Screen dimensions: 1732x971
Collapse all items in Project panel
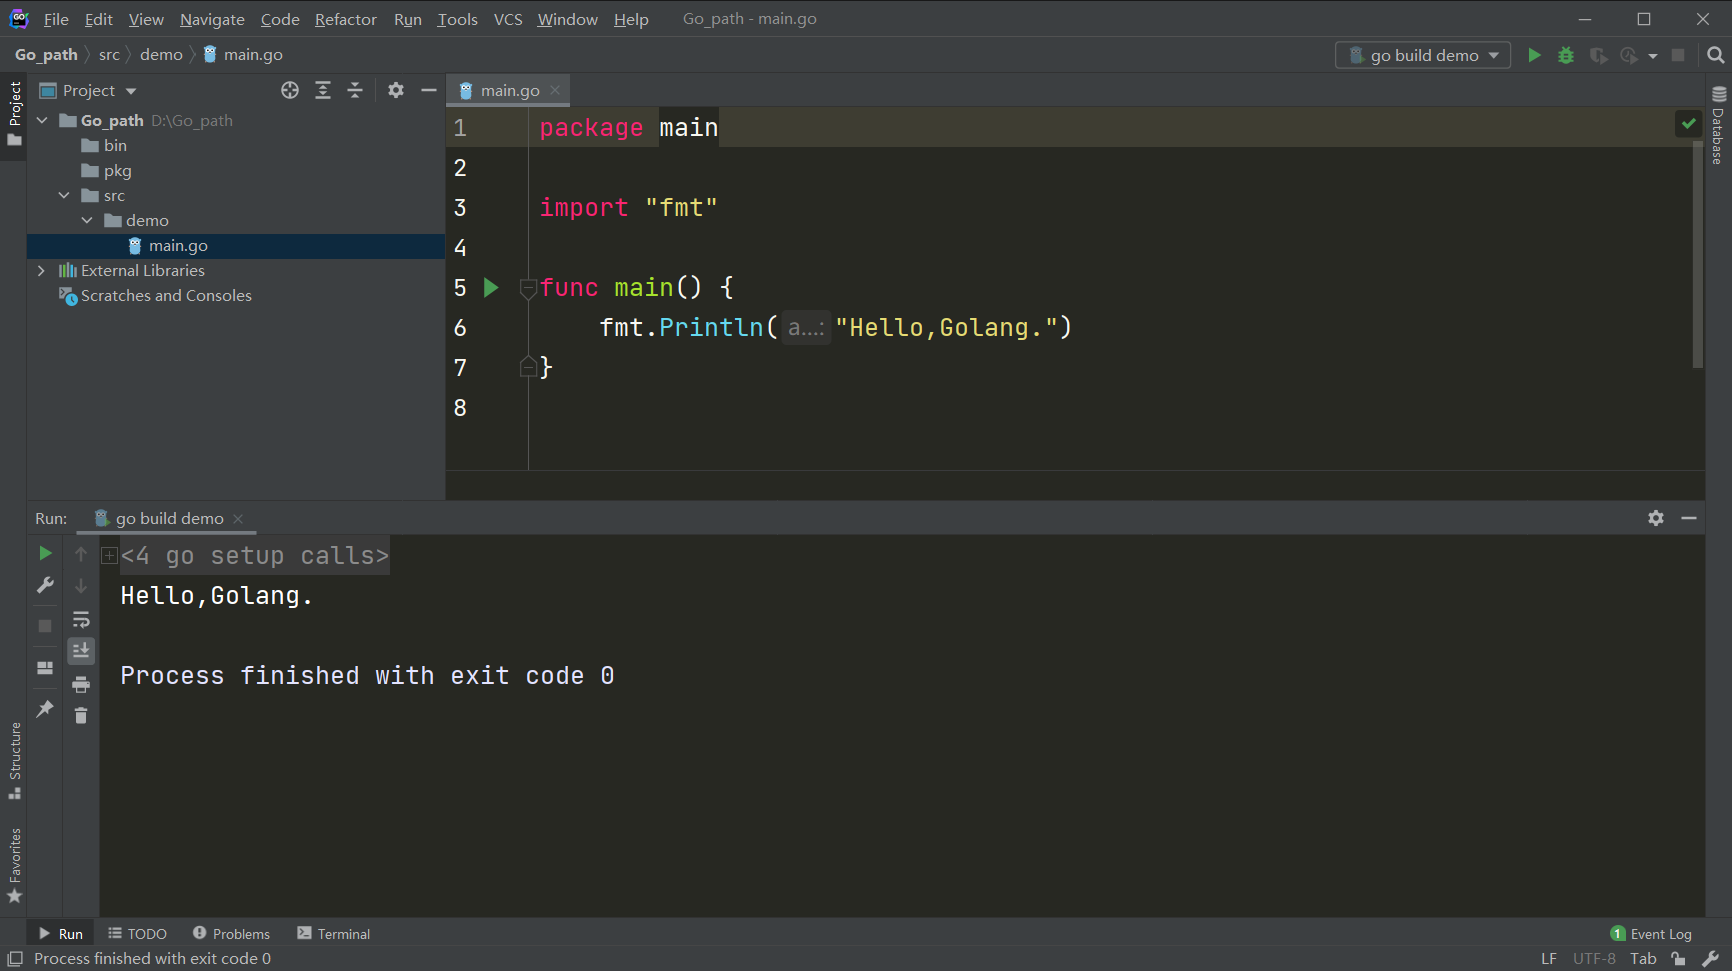(x=355, y=90)
